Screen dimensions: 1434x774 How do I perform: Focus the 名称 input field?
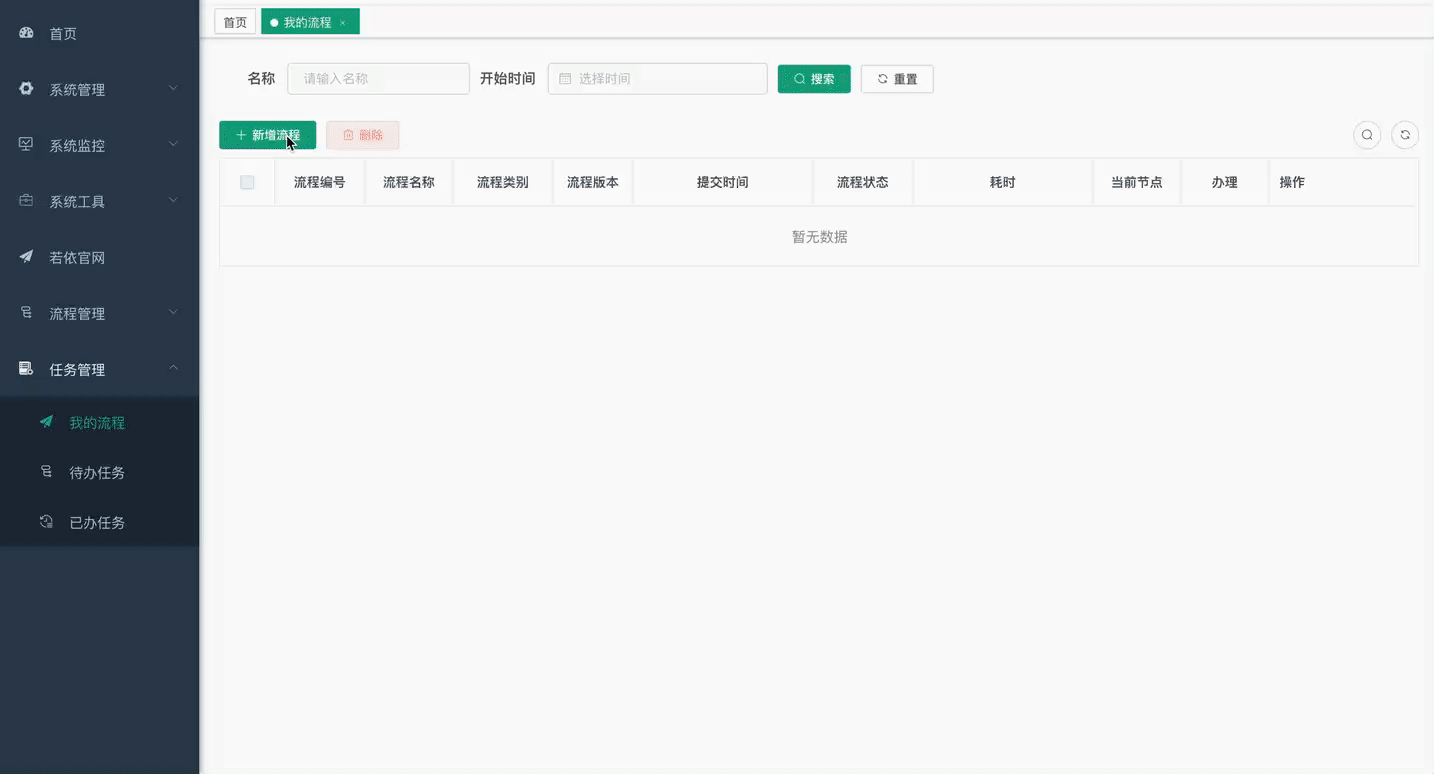378,79
